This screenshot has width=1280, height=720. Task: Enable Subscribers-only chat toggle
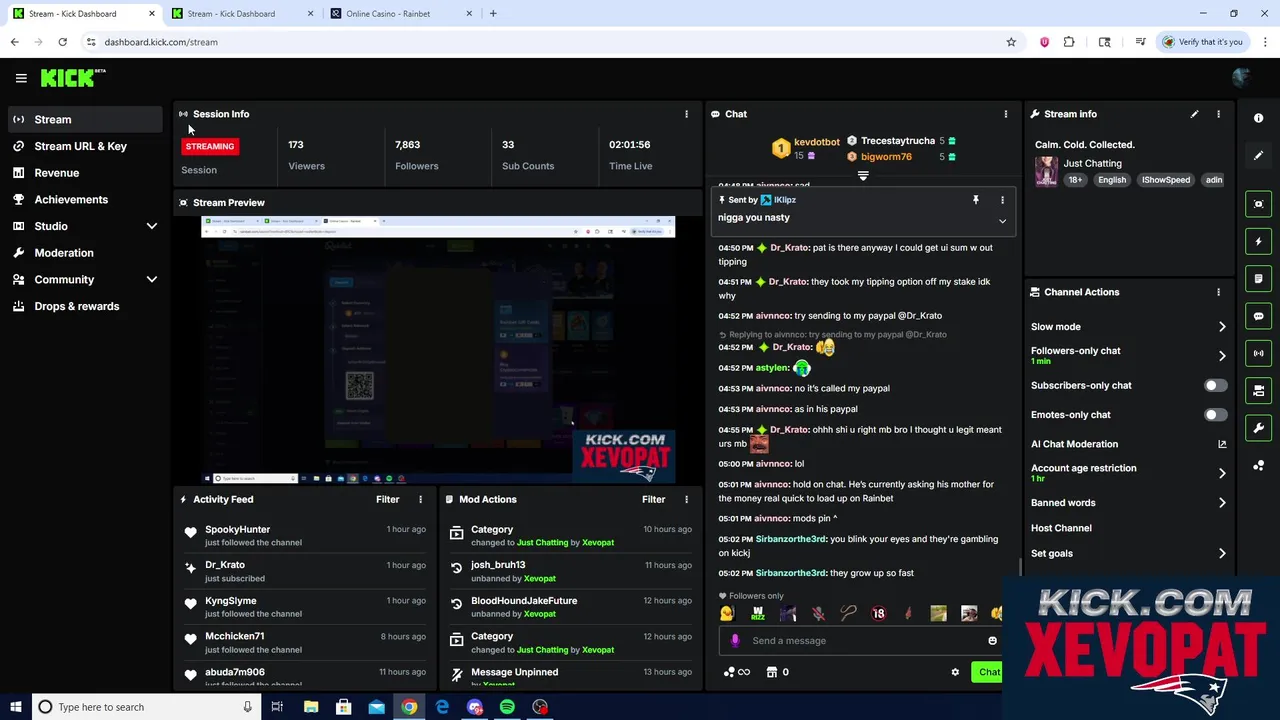coord(1215,385)
